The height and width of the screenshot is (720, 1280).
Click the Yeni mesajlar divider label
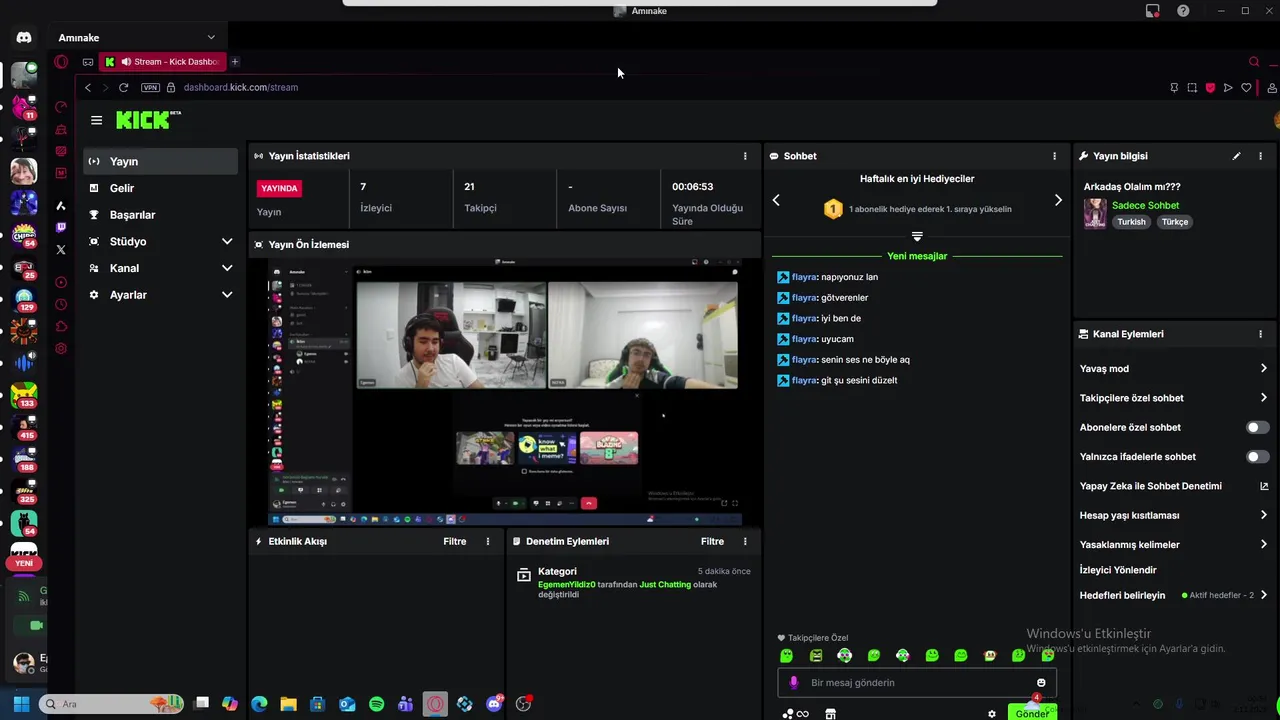917,256
